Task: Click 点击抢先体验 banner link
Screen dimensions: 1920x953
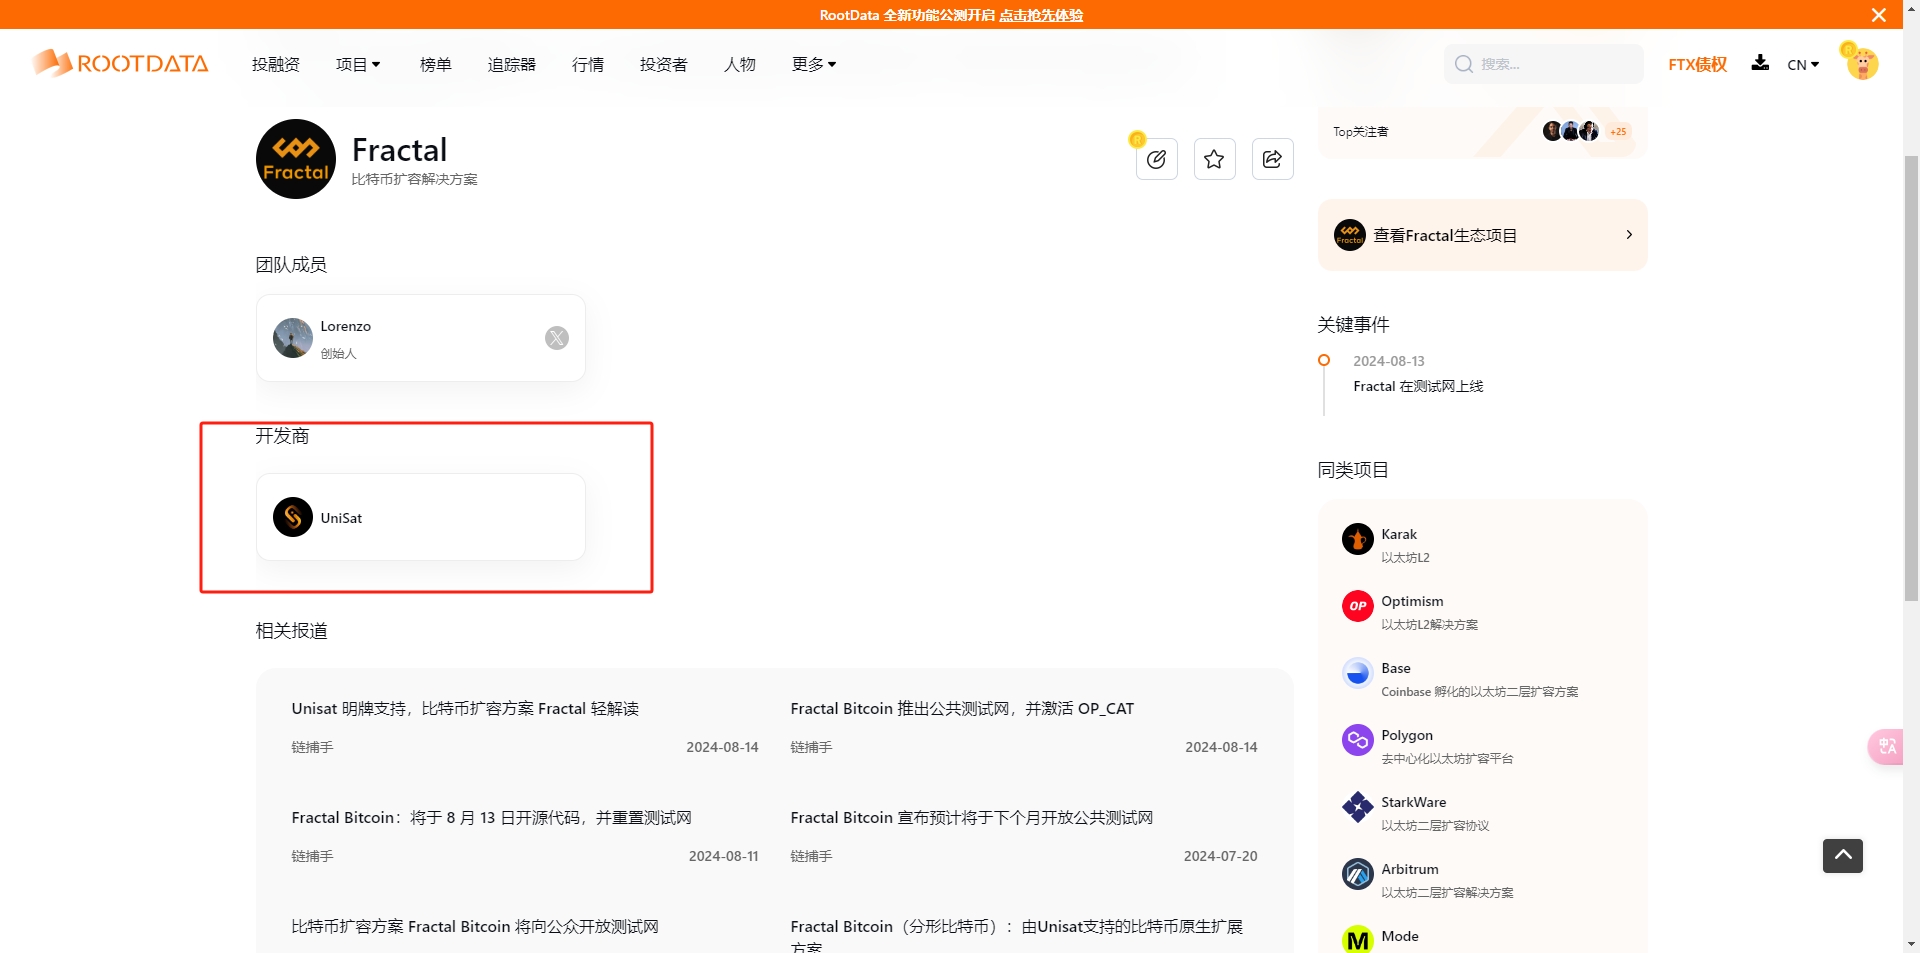Action: pos(1041,15)
